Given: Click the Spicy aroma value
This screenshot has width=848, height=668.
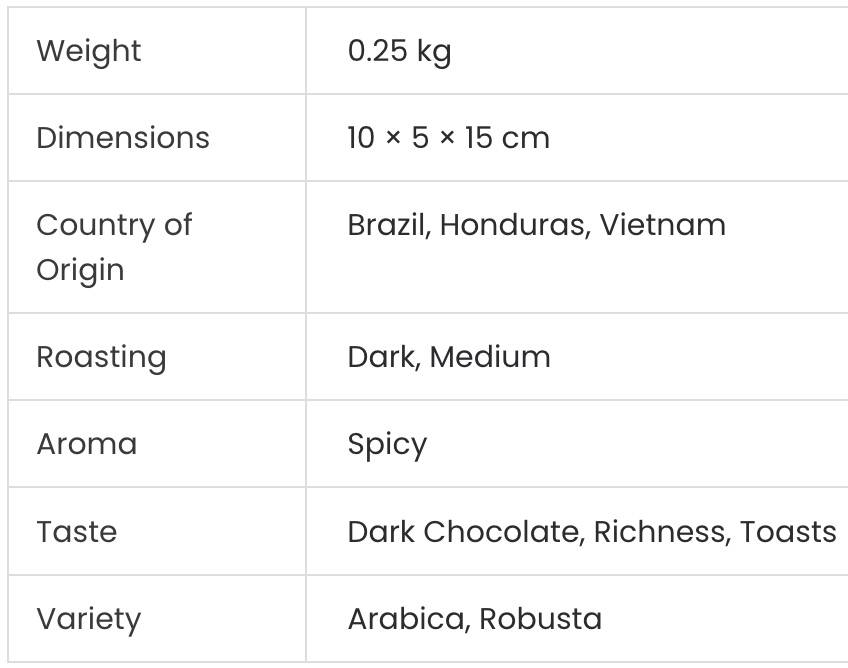Looking at the screenshot, I should 387,445.
